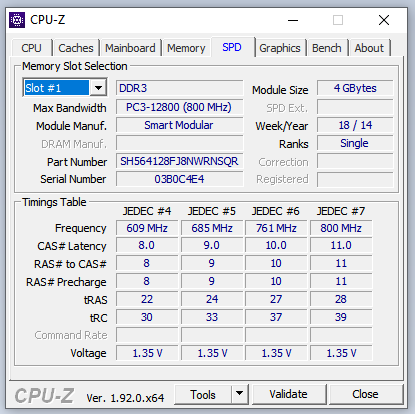This screenshot has height=414, width=415.
Task: Go to the Mainboard tab
Action: 130,48
